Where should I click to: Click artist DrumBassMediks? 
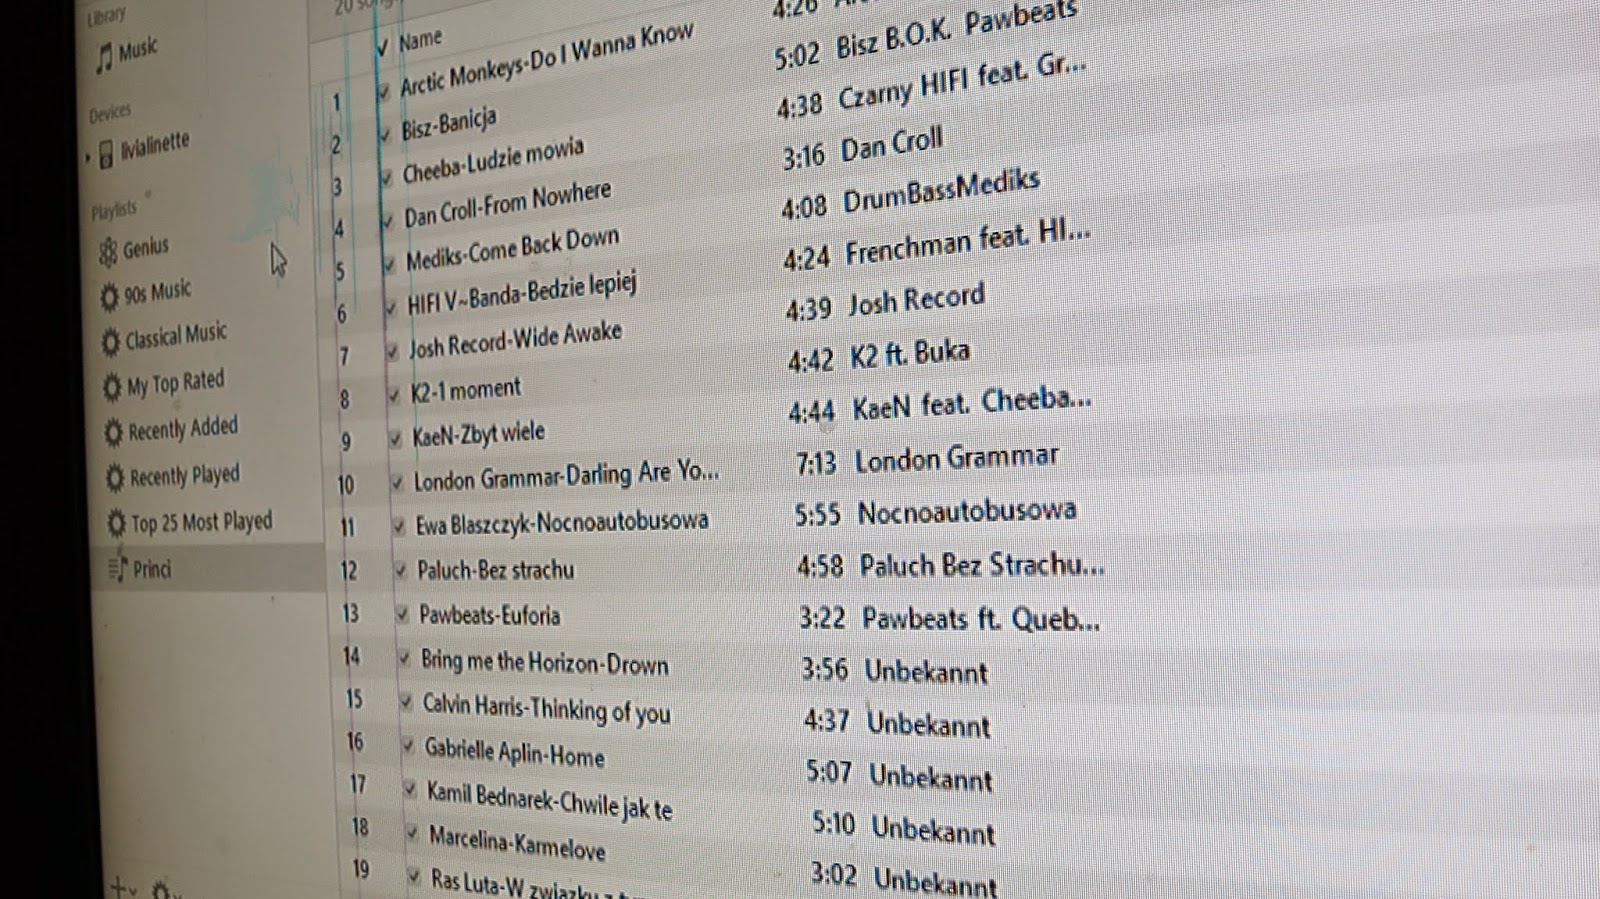tap(941, 191)
